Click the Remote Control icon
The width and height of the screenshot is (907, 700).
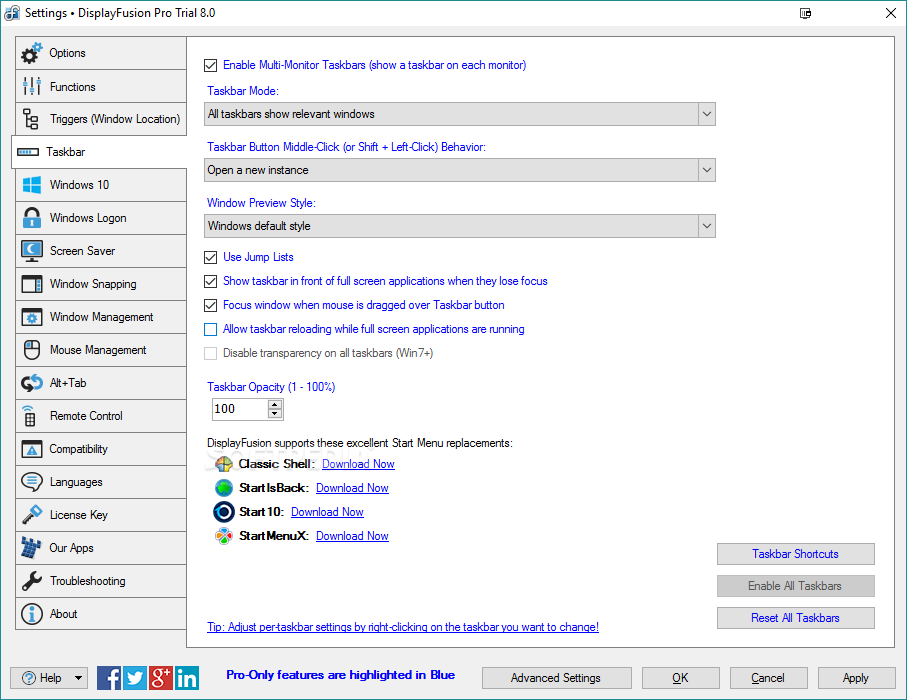[30, 416]
